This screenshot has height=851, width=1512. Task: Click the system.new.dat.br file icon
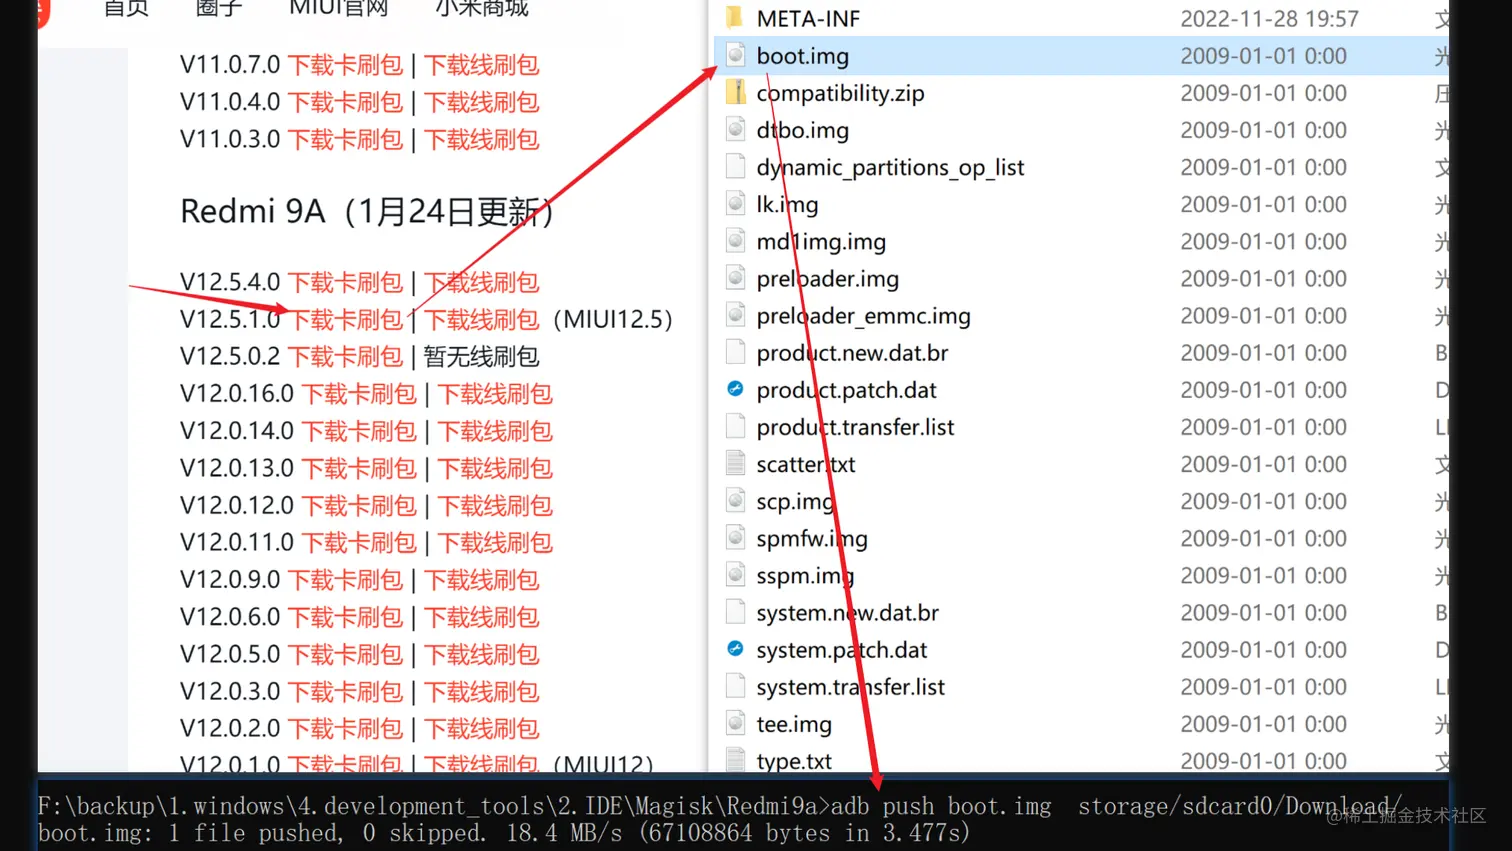735,612
